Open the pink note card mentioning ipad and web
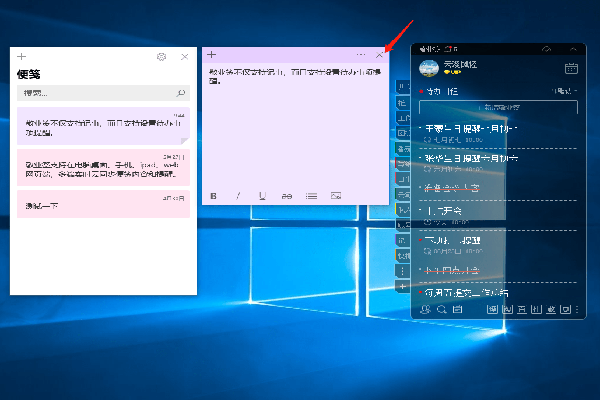The image size is (600, 400). click(x=103, y=168)
